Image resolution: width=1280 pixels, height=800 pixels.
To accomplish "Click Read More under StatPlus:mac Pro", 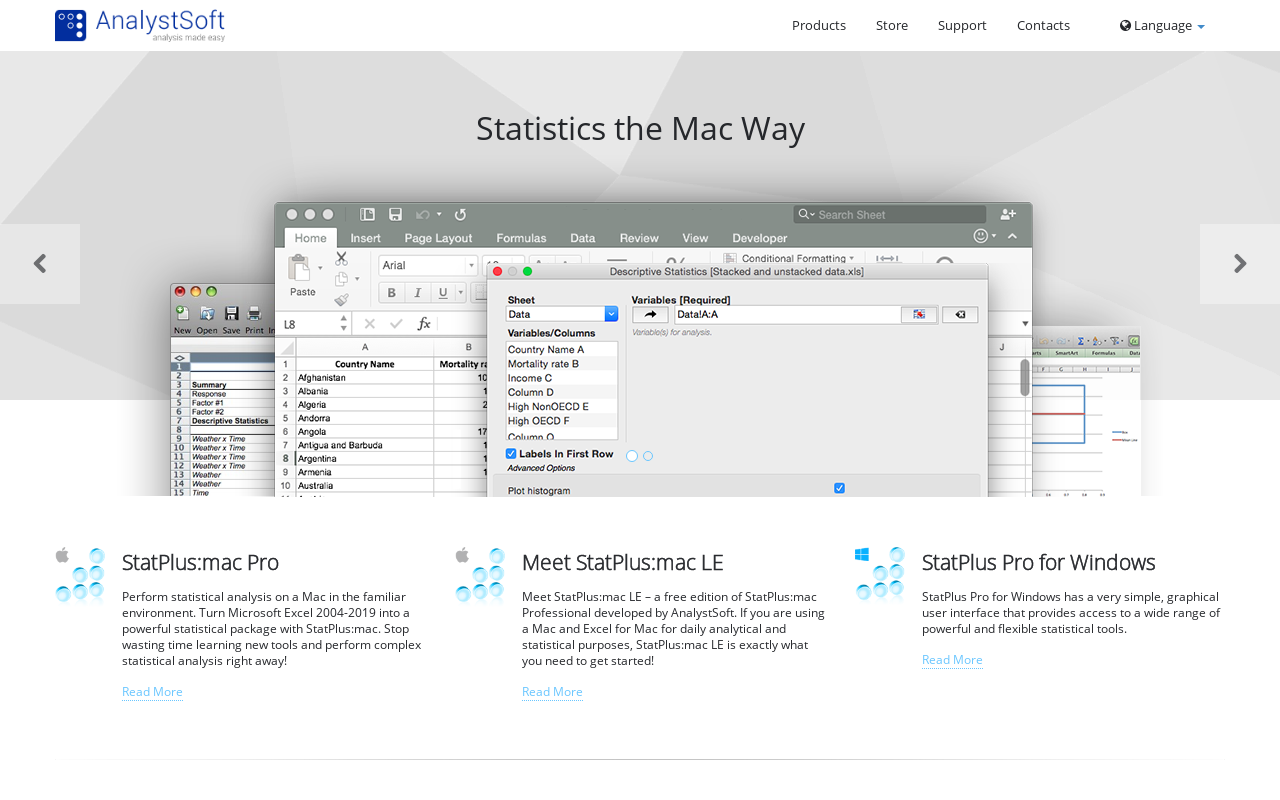I will 152,691.
